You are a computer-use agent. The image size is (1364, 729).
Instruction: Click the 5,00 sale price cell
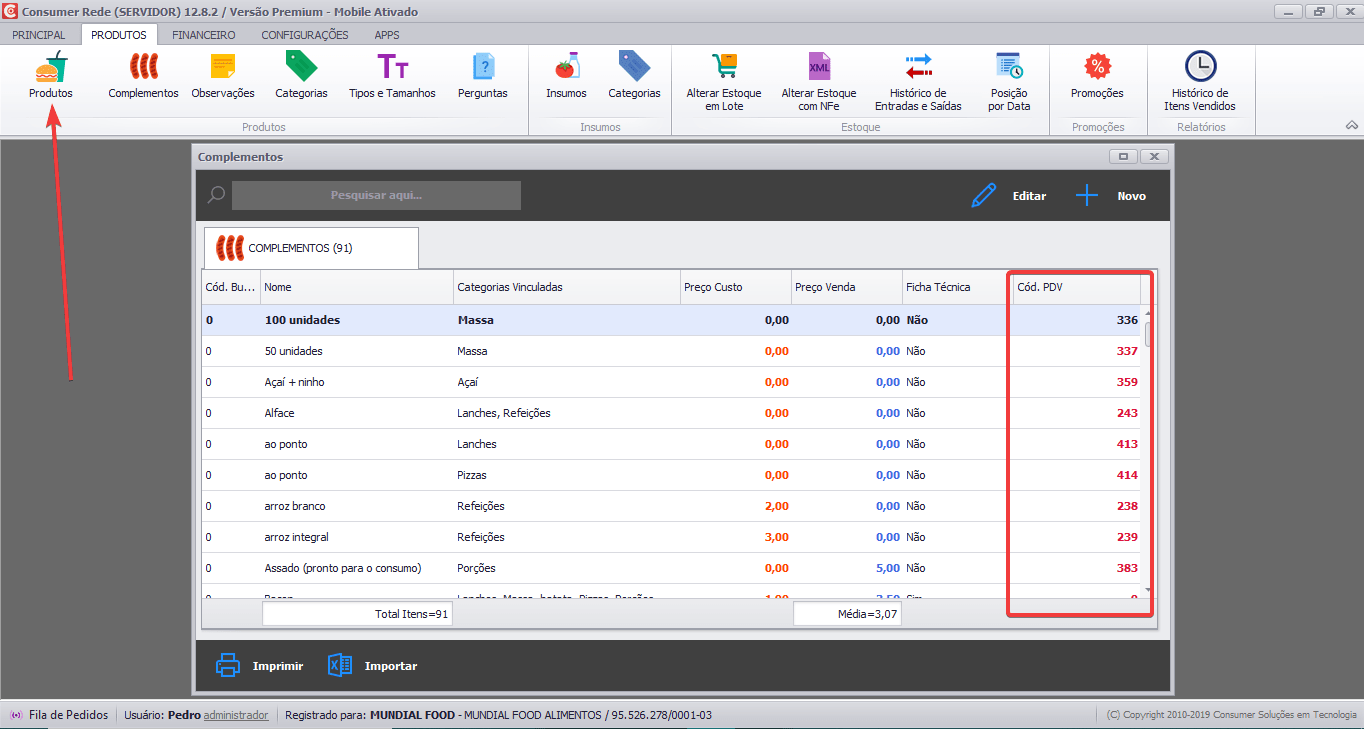tap(847, 568)
